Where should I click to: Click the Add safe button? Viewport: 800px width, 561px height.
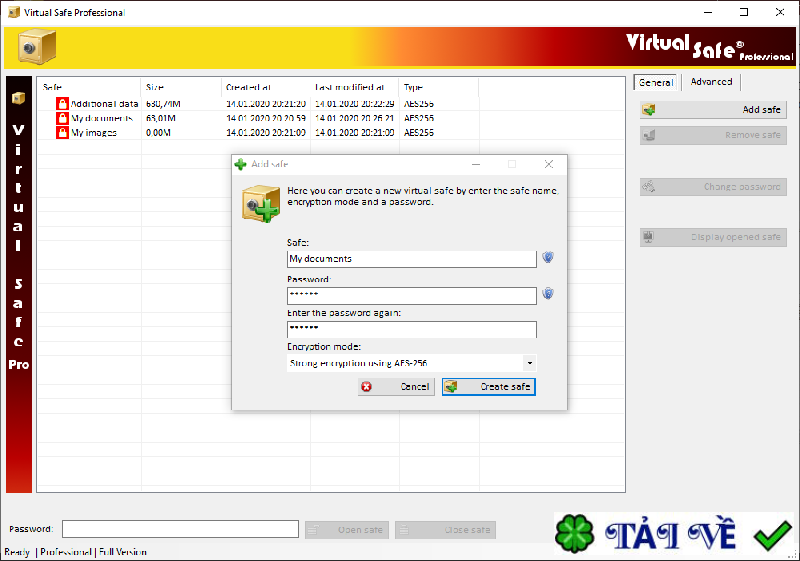[713, 110]
